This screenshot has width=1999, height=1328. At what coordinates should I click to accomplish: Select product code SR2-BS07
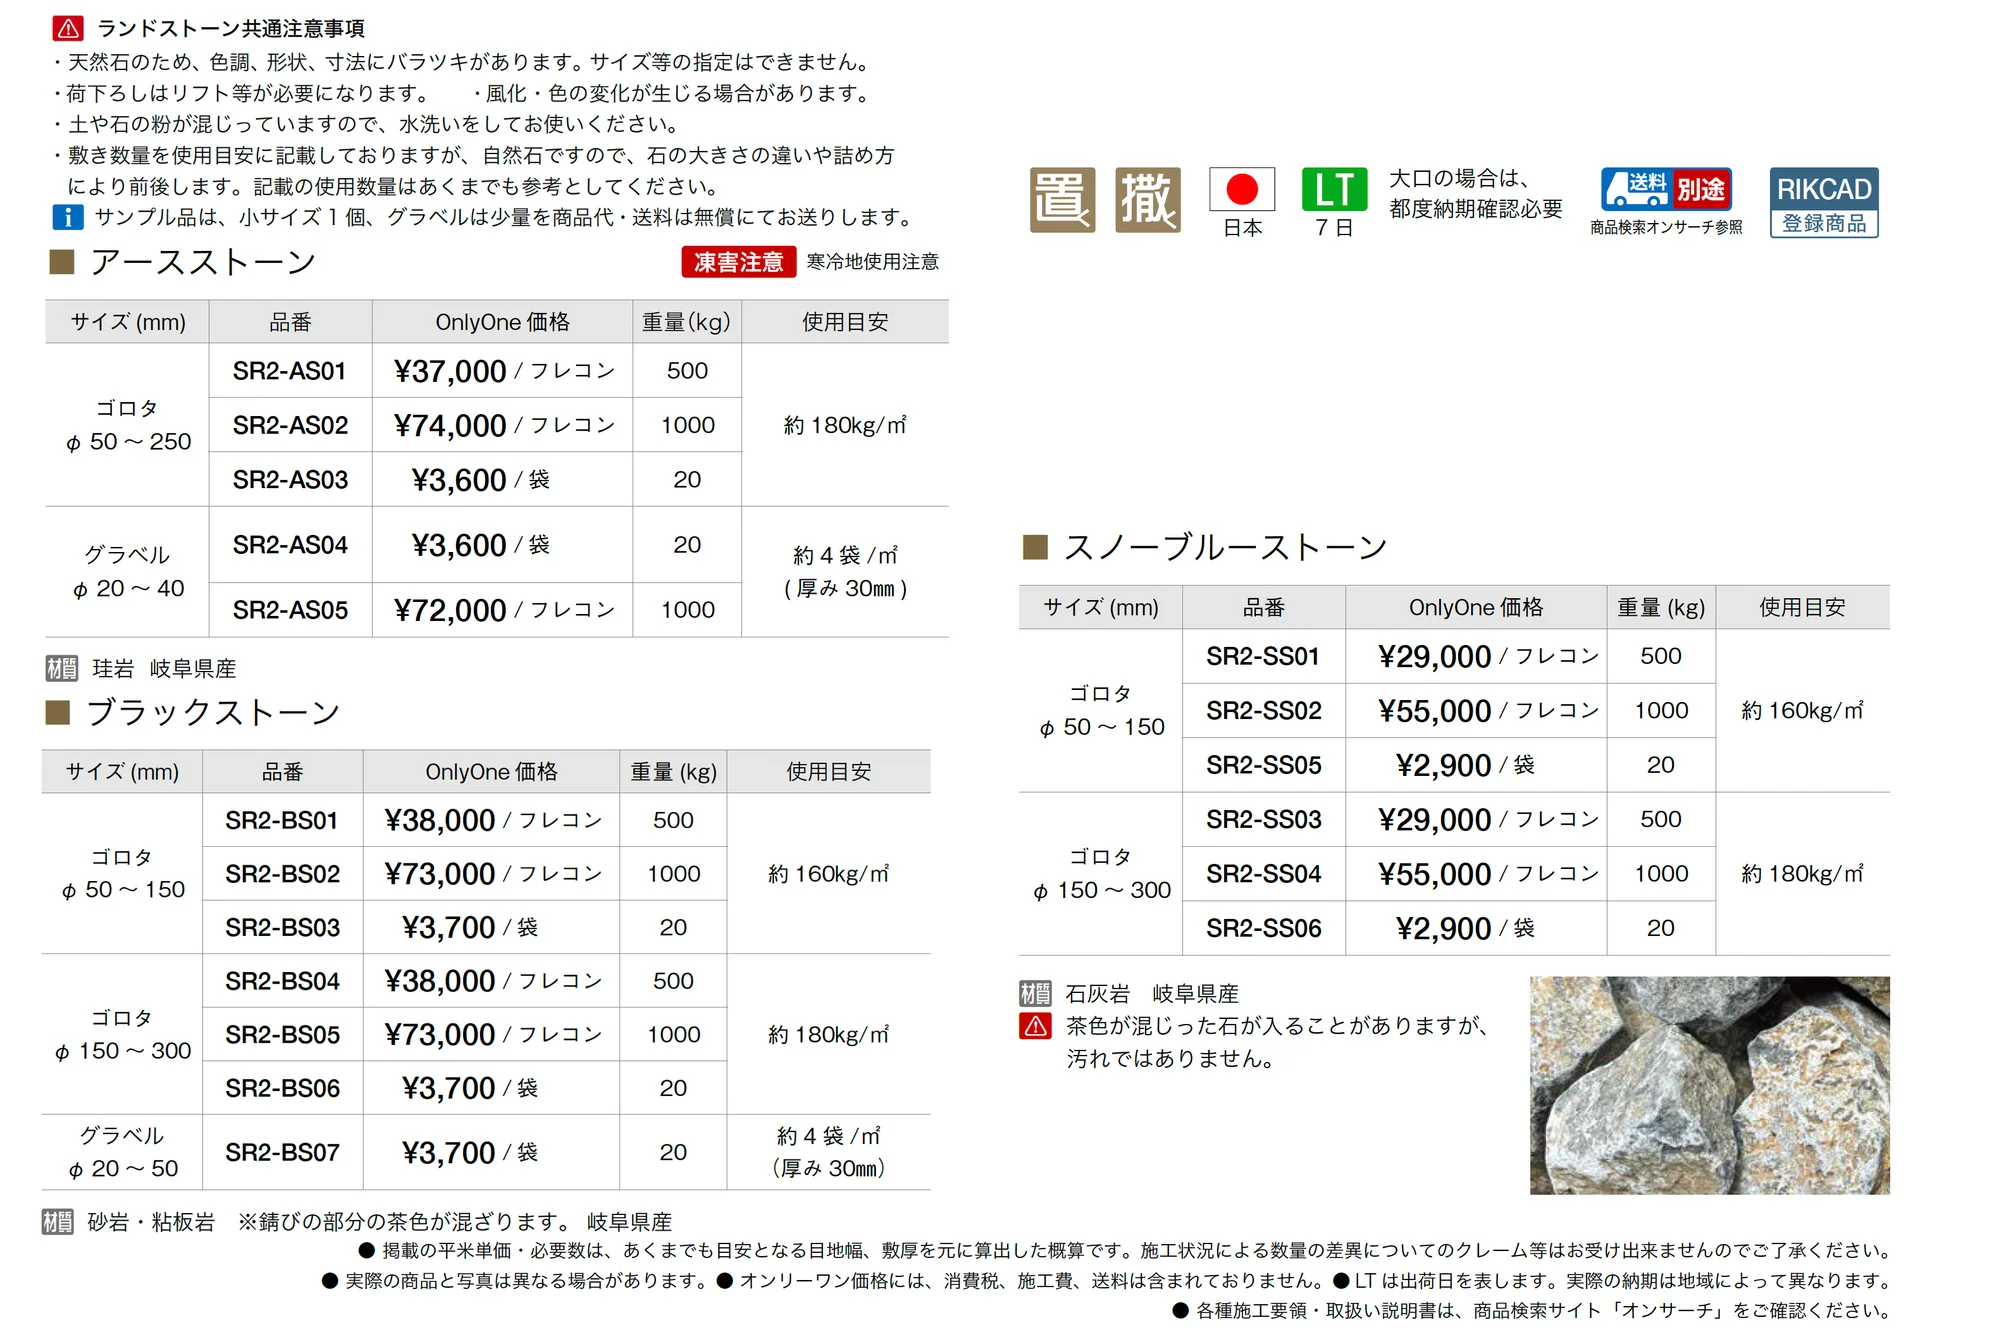(282, 1152)
